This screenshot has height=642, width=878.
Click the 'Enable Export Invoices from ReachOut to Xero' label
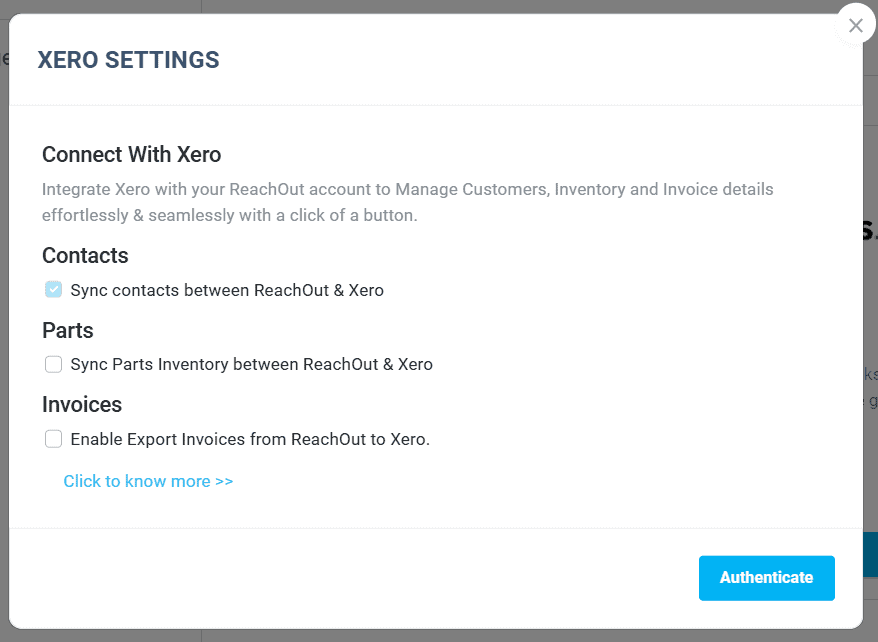250,439
